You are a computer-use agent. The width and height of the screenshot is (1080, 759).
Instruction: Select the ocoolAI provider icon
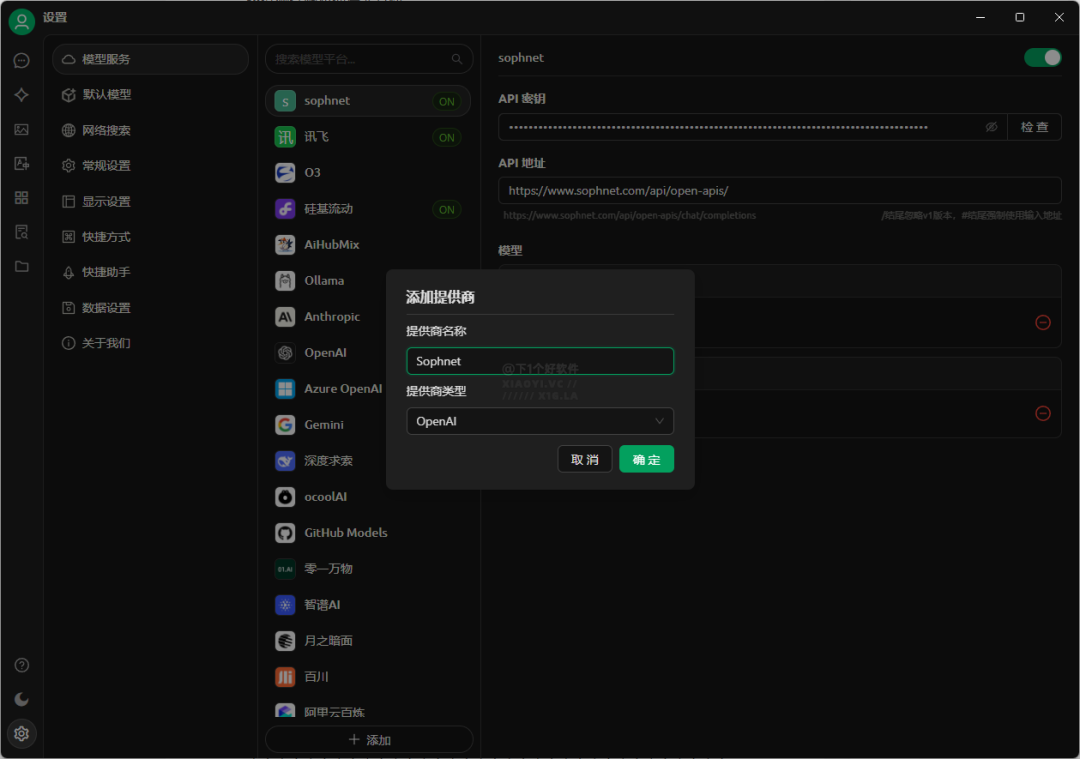click(x=285, y=497)
